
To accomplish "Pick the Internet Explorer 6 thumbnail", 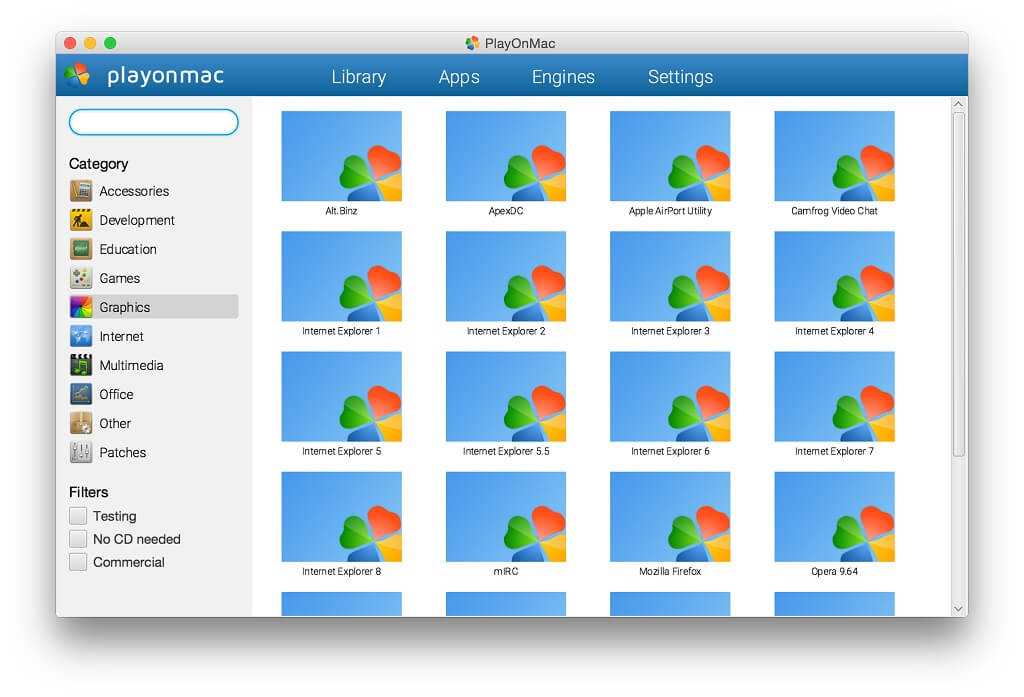I will pos(670,397).
